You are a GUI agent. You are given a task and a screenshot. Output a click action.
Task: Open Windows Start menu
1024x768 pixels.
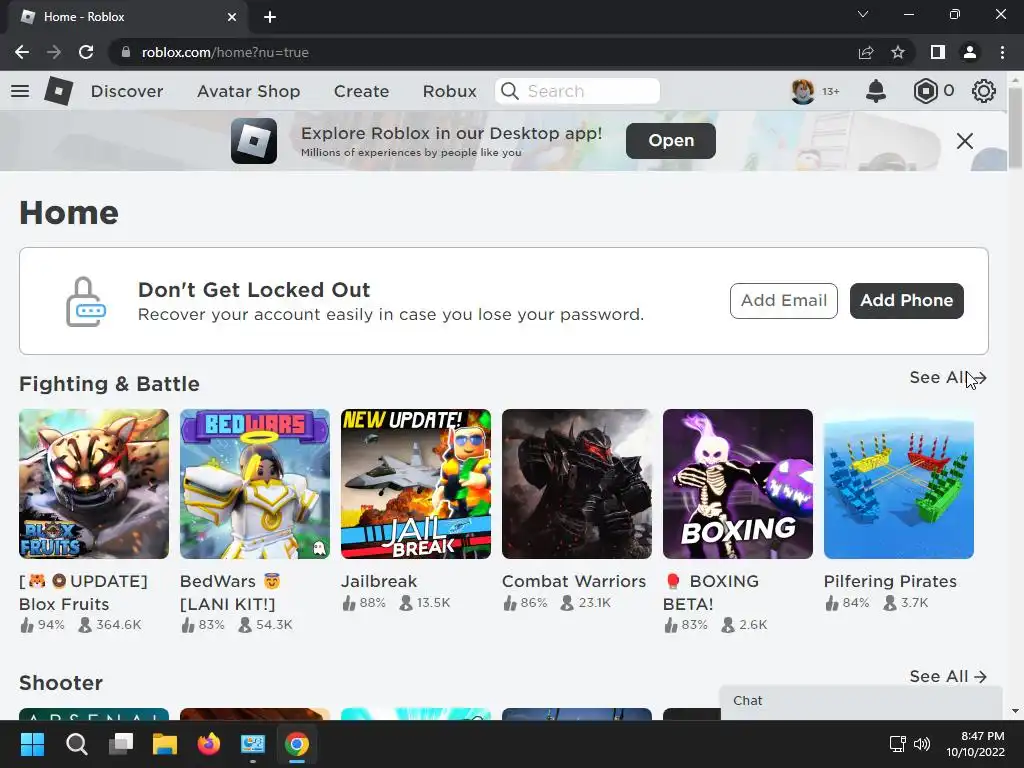(x=32, y=744)
